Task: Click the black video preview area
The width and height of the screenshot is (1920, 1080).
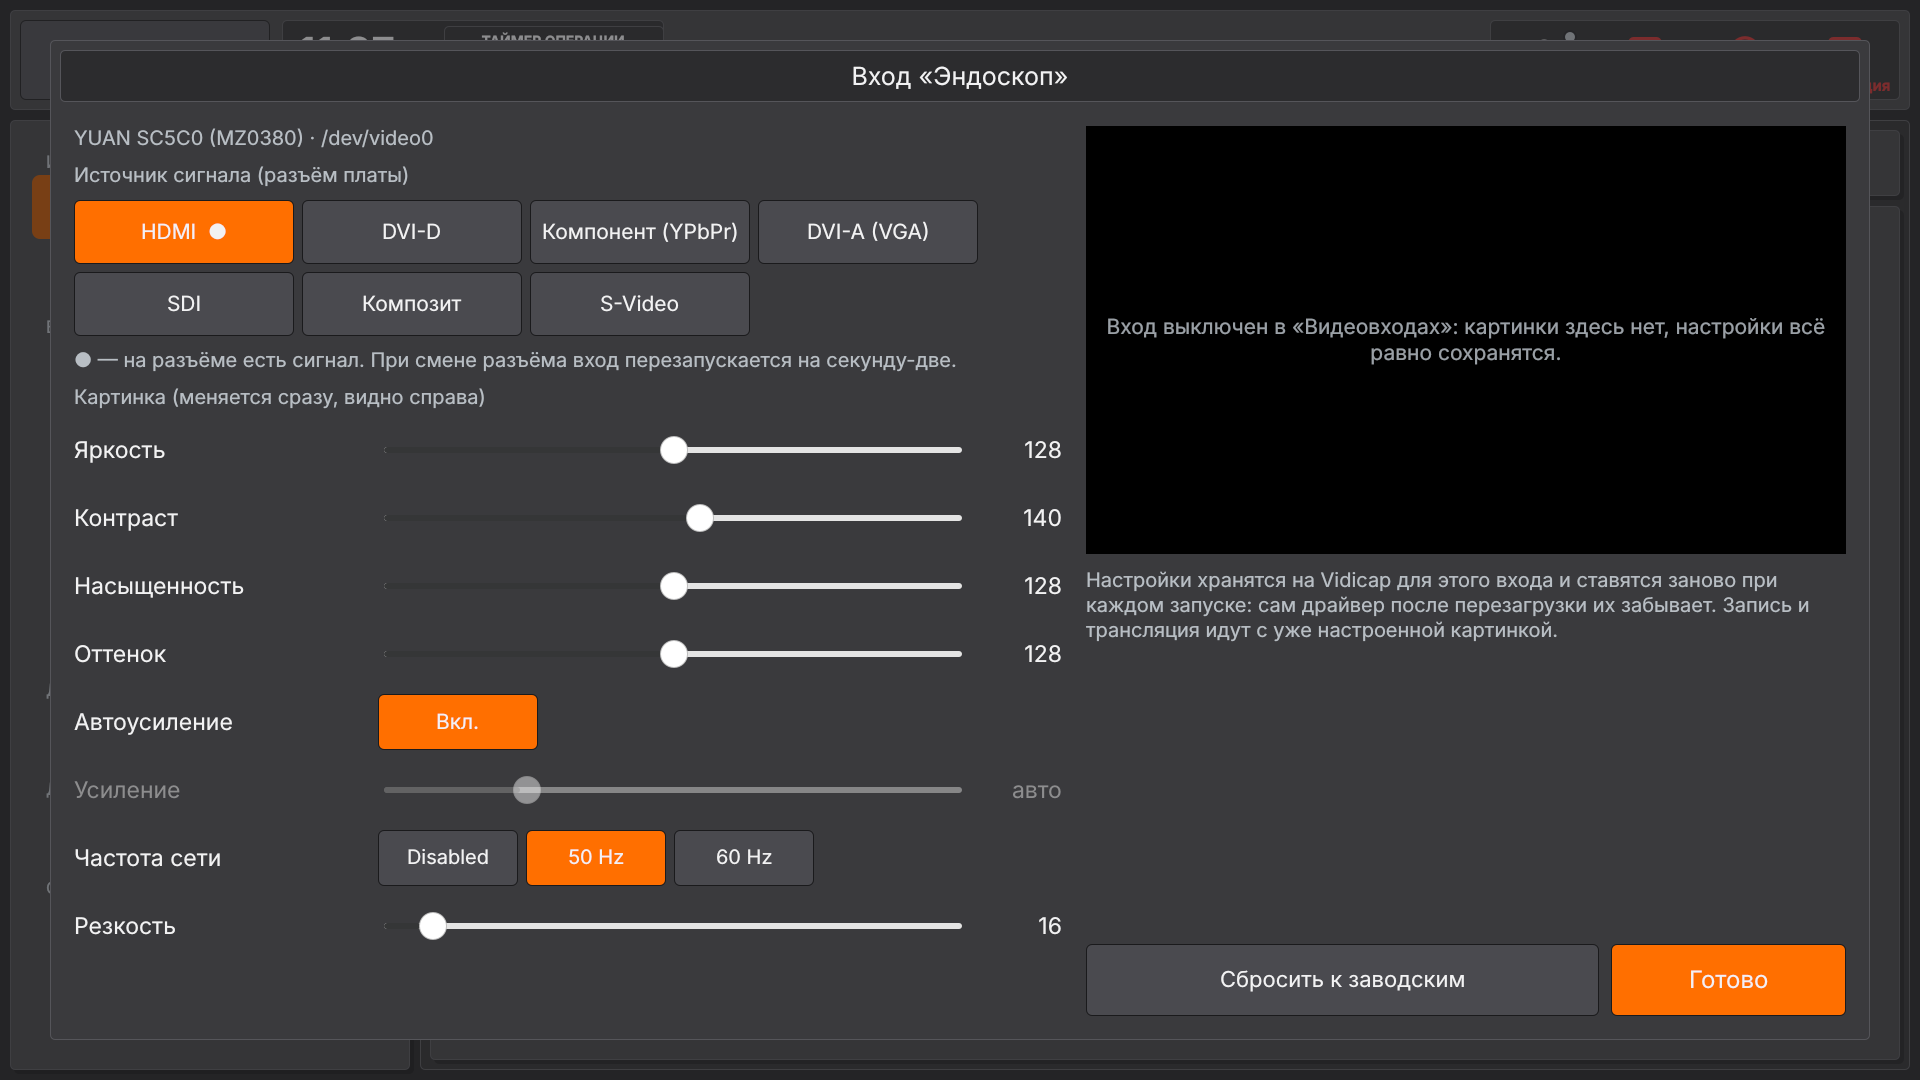Action: click(1466, 340)
